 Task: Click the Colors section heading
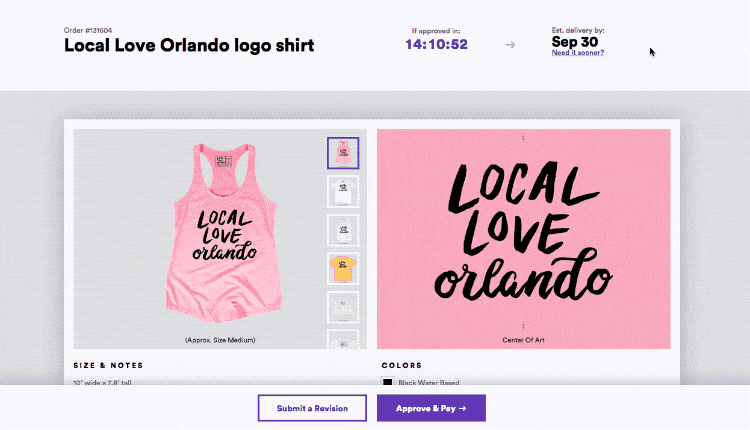[402, 365]
